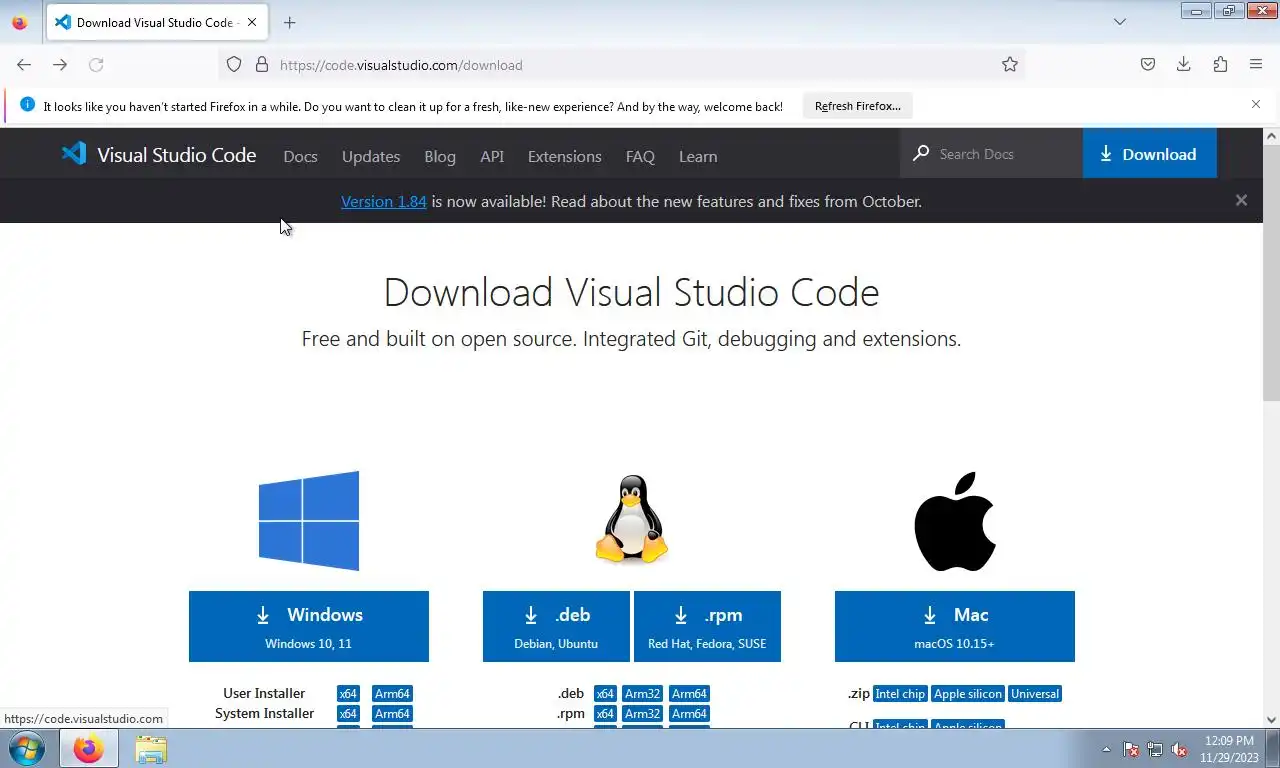Click the Linux Tux penguin image
1280x768 pixels.
pos(632,520)
